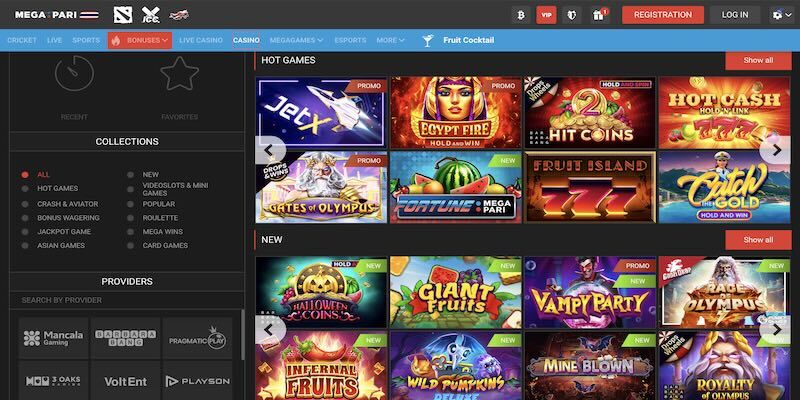Image resolution: width=800 pixels, height=400 pixels.
Task: Select Hot Games collection filter
Action: point(58,188)
